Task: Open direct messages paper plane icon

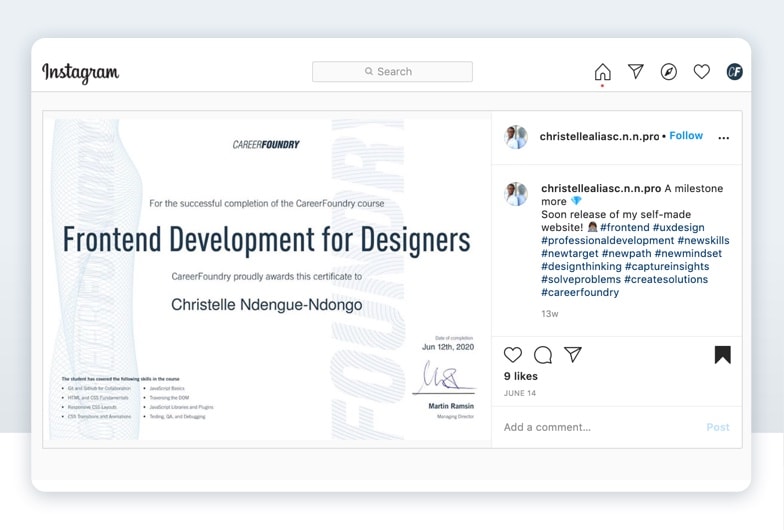Action: (x=635, y=71)
